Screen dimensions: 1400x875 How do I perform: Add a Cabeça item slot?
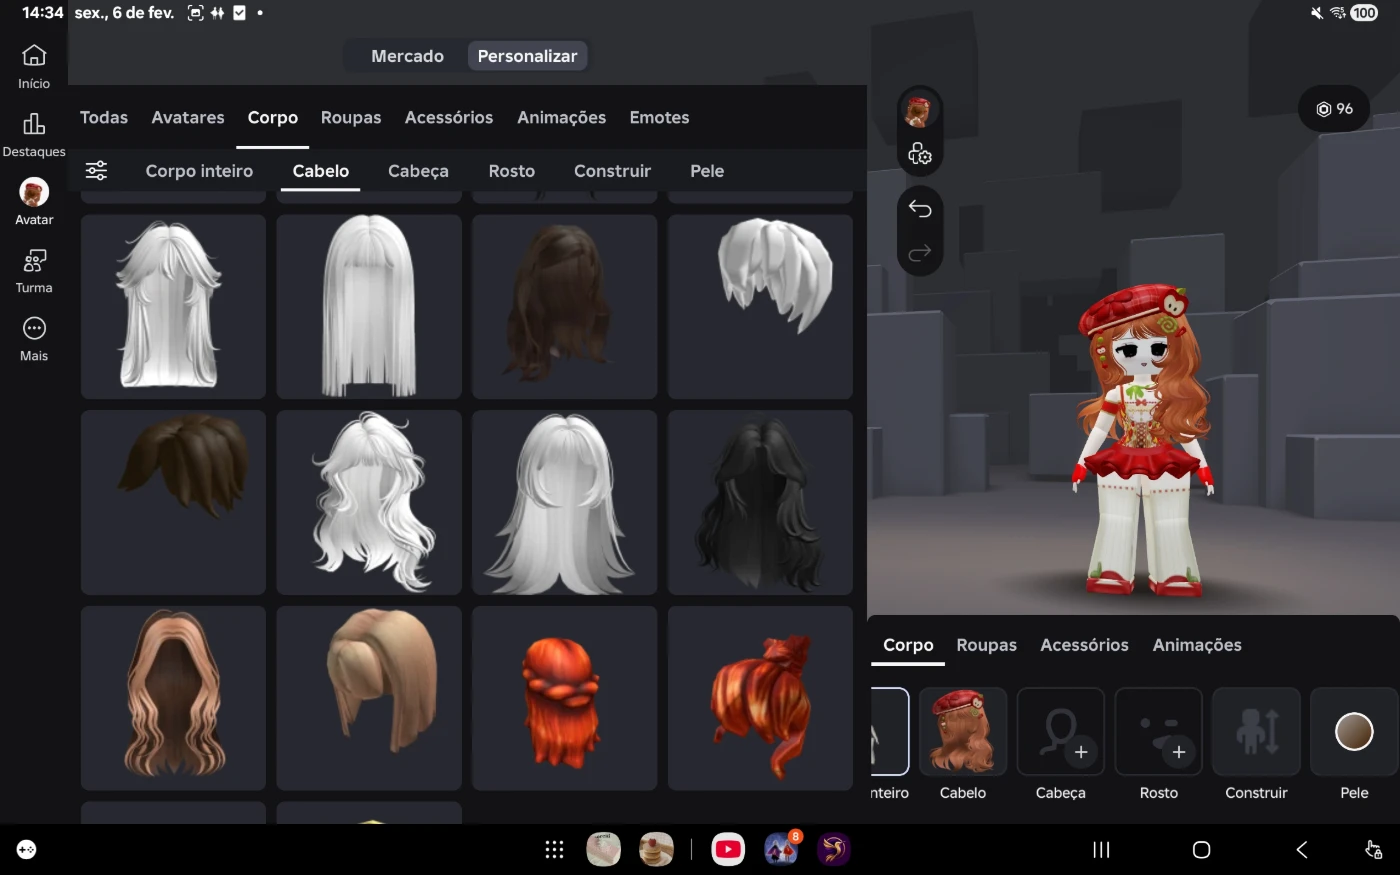[1060, 732]
